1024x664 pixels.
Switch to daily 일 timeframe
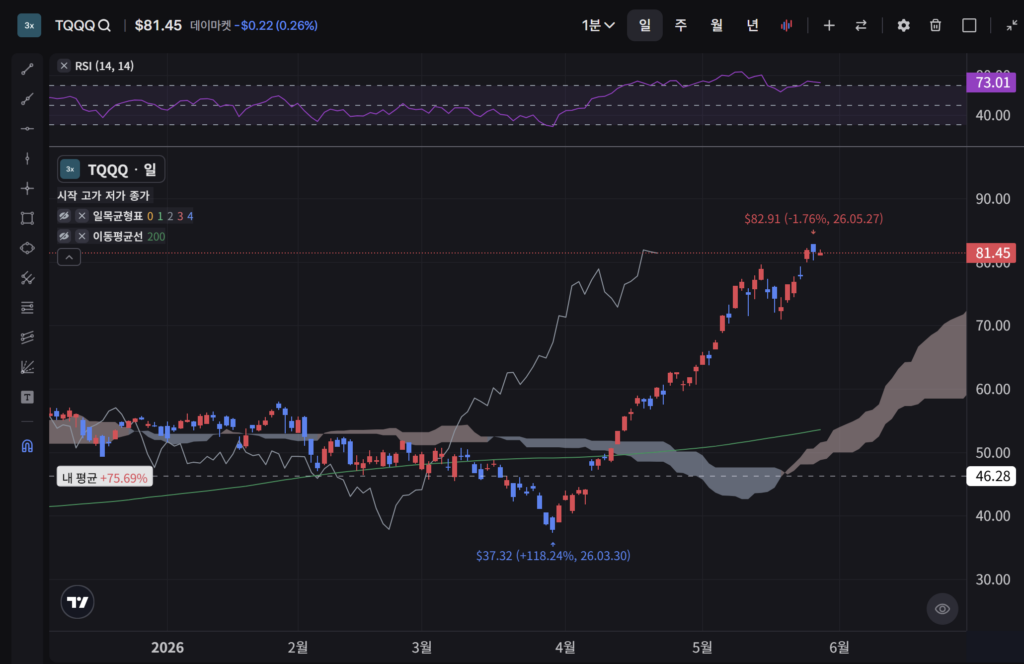(645, 25)
